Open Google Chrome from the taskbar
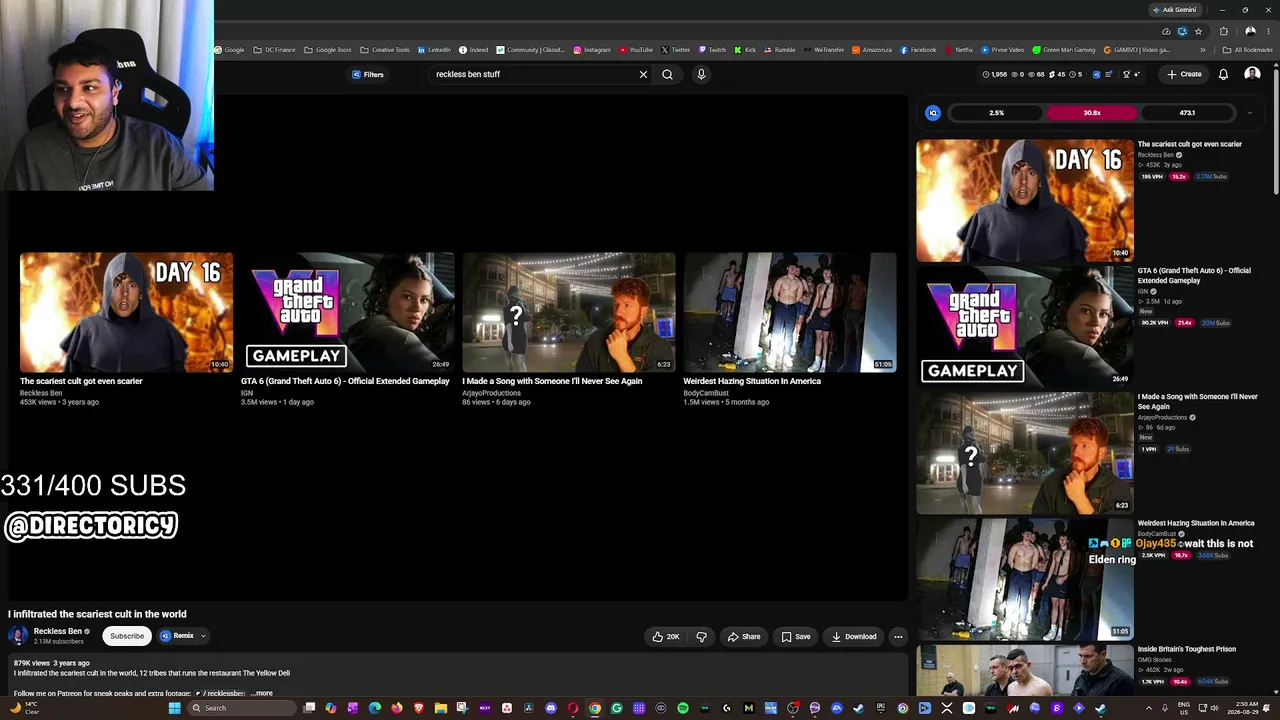 click(x=595, y=708)
